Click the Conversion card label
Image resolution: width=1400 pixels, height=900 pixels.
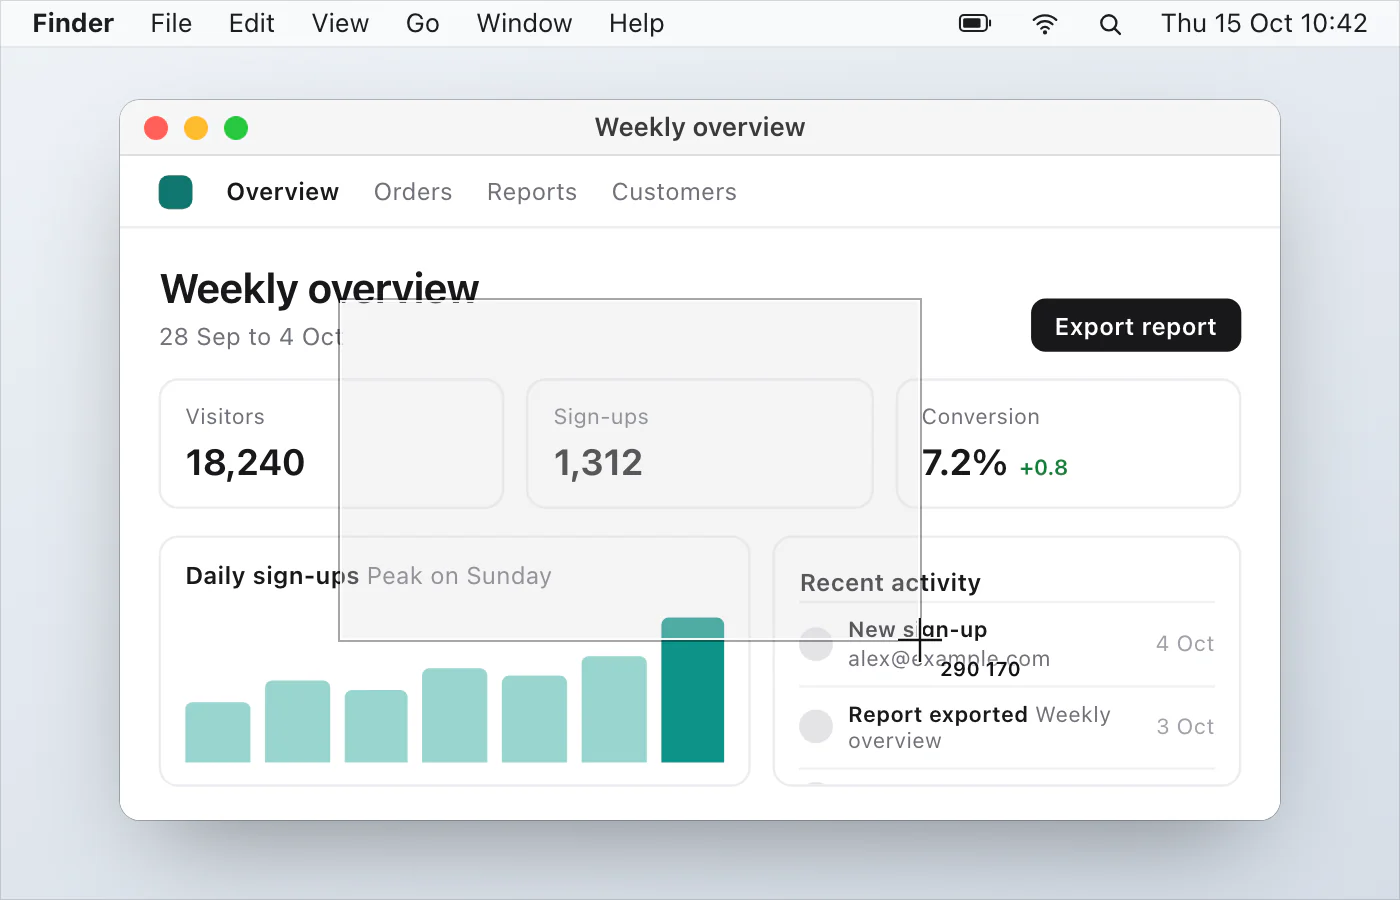[x=981, y=417]
